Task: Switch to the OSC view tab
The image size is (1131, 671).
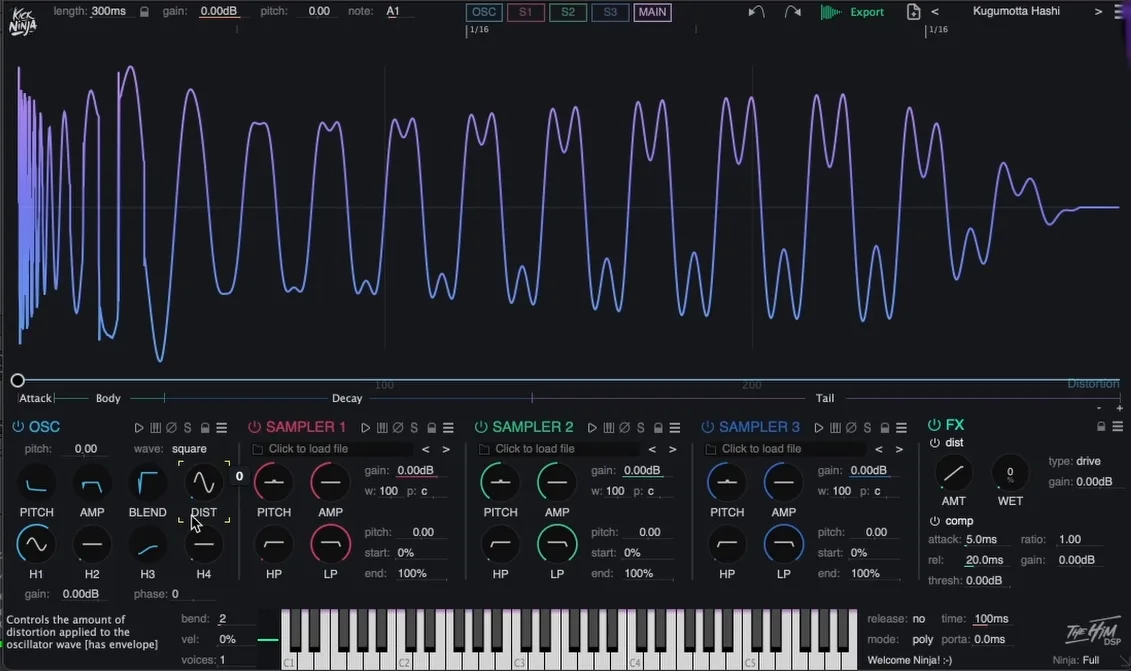Action: pos(484,12)
